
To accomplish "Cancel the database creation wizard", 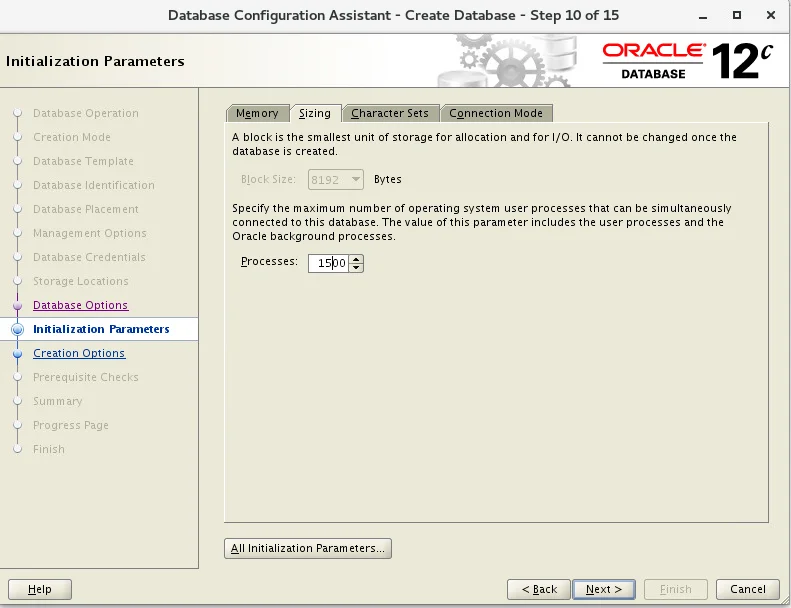I will [x=748, y=589].
